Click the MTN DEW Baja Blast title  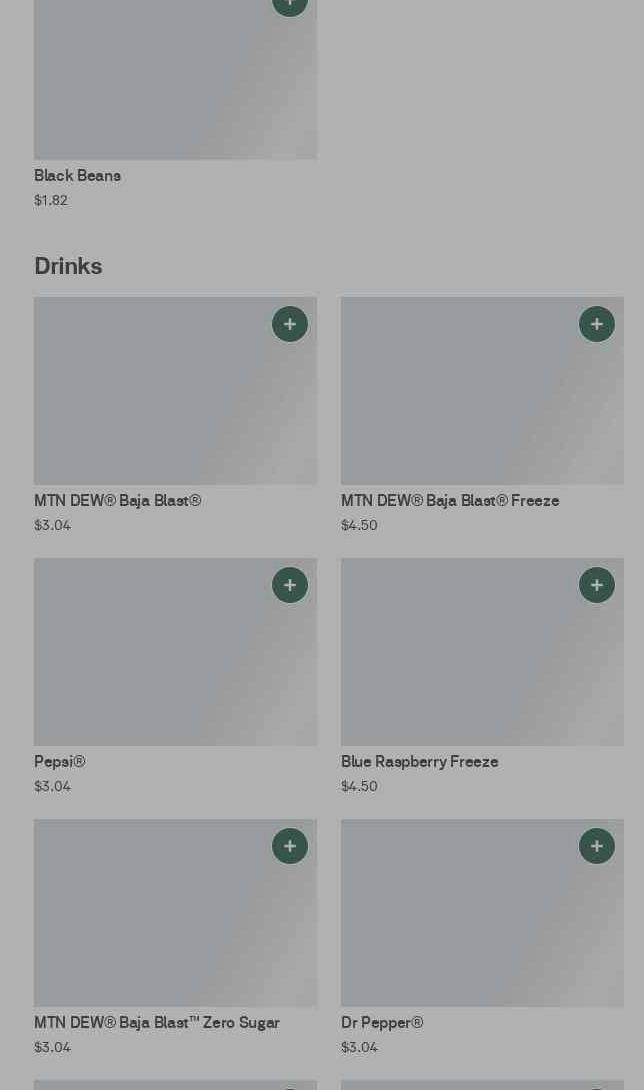tap(117, 501)
